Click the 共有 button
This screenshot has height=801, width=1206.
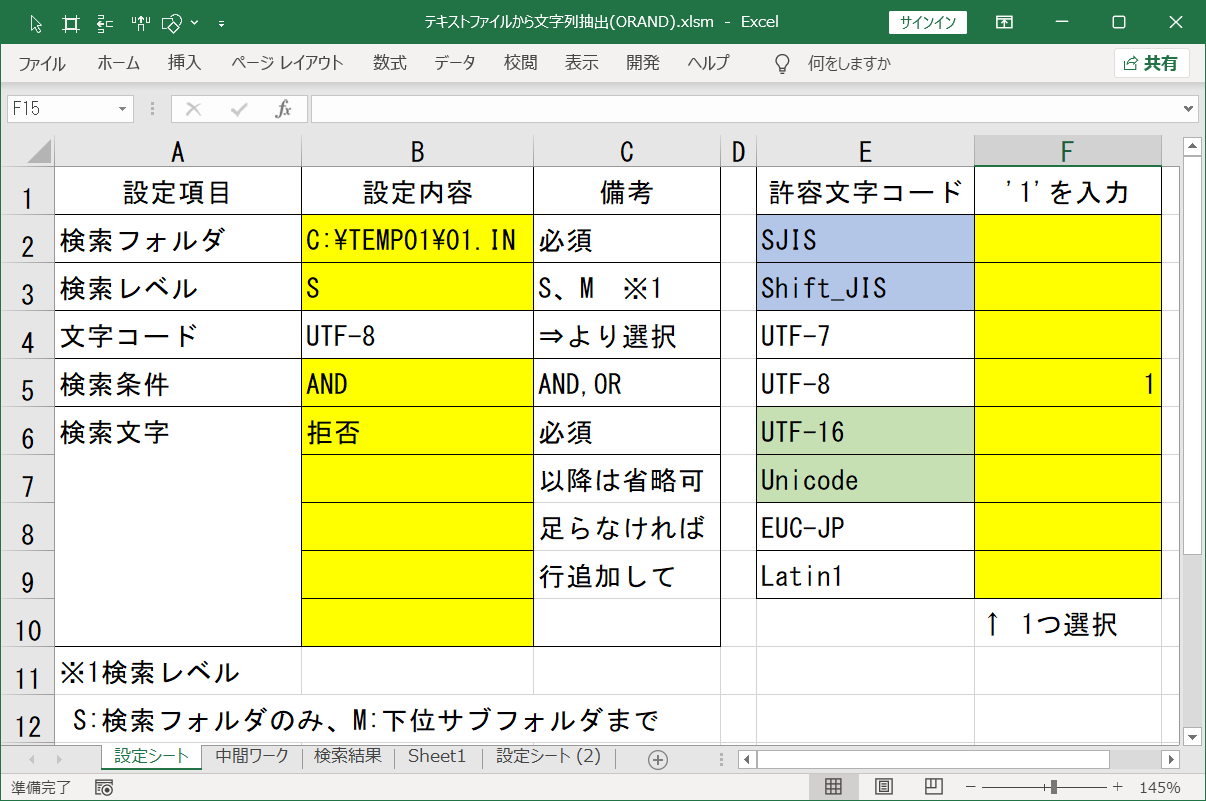click(1154, 62)
